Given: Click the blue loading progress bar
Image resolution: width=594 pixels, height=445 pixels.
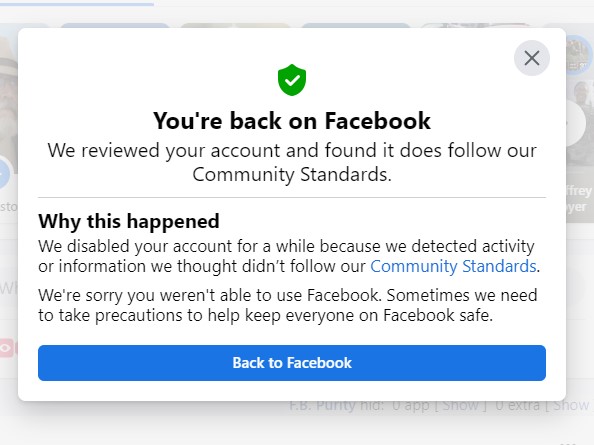Looking at the screenshot, I should tap(77, 4).
